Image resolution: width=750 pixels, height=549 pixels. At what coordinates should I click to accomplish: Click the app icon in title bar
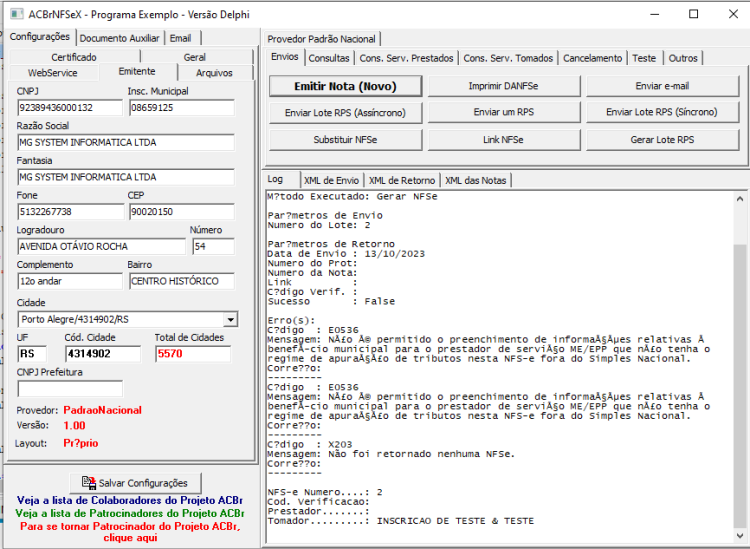click(x=17, y=14)
